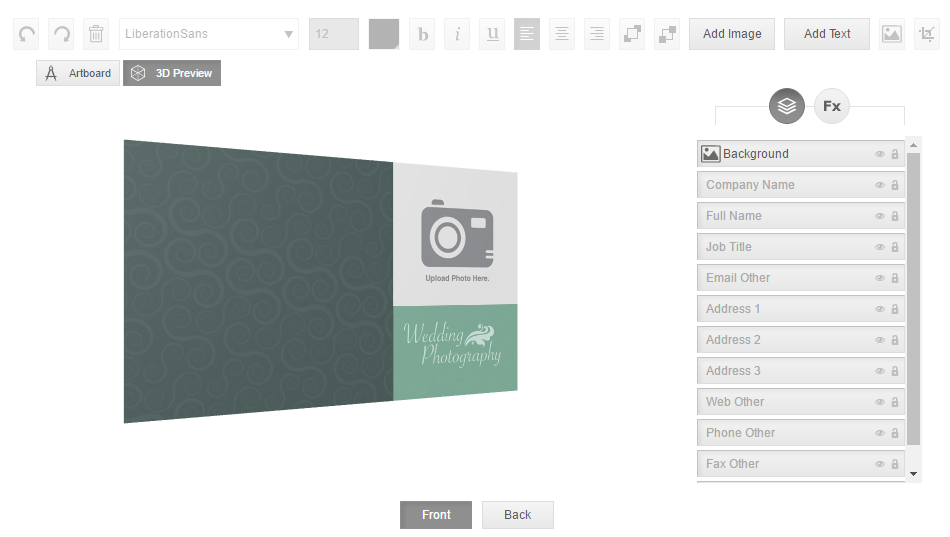
Task: Select the Address 3 layer
Action: (801, 370)
